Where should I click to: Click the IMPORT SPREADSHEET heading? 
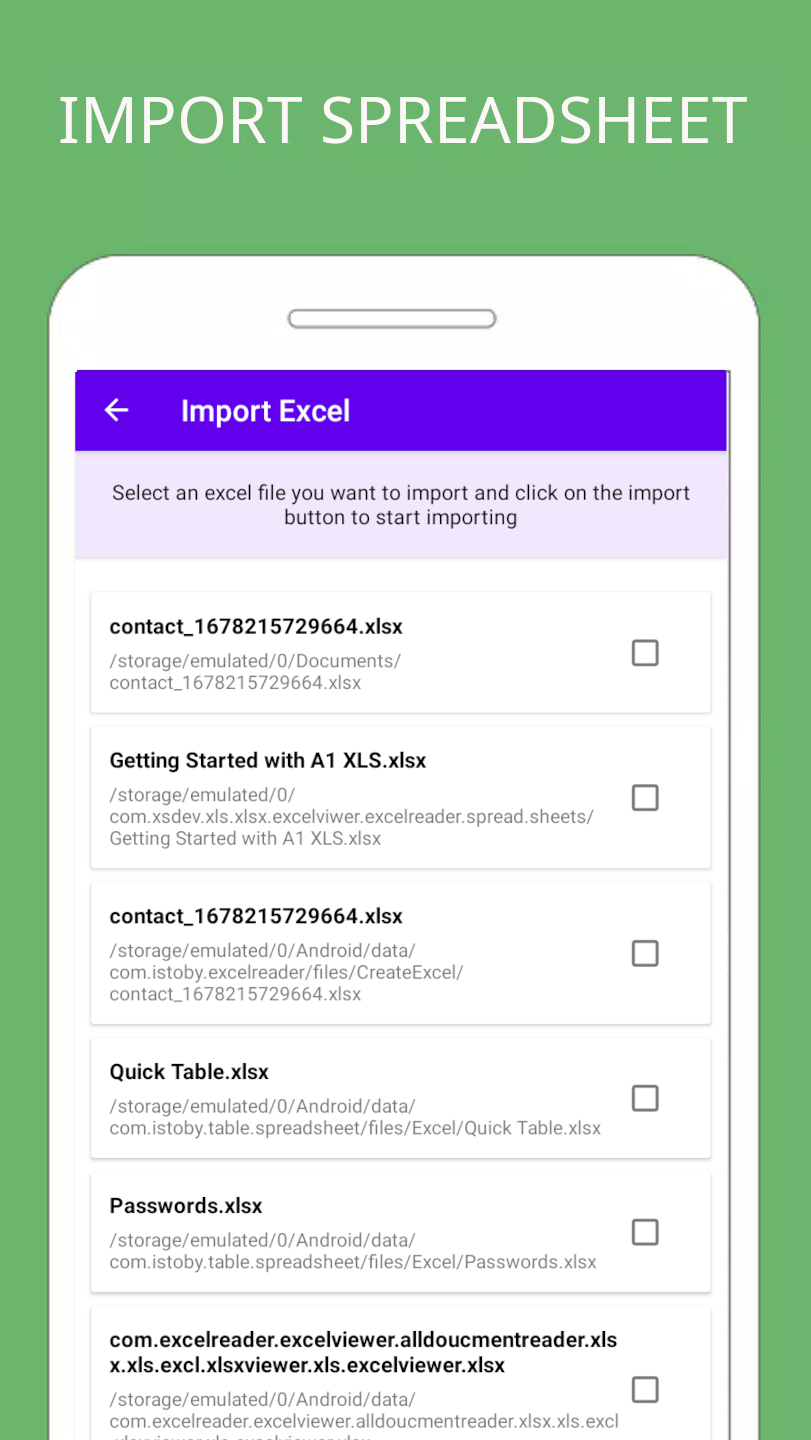403,121
